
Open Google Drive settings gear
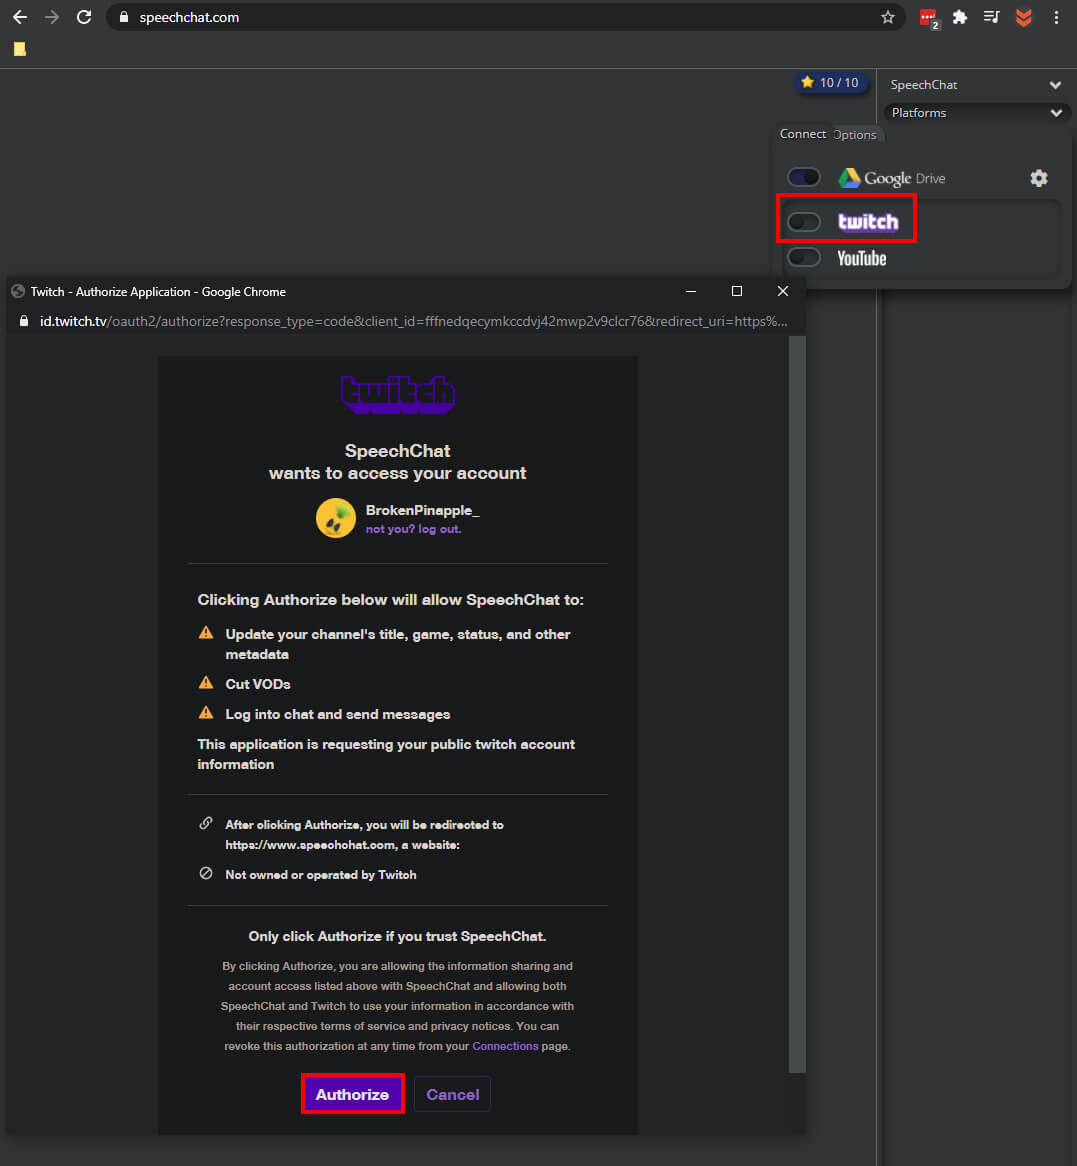click(x=1039, y=178)
